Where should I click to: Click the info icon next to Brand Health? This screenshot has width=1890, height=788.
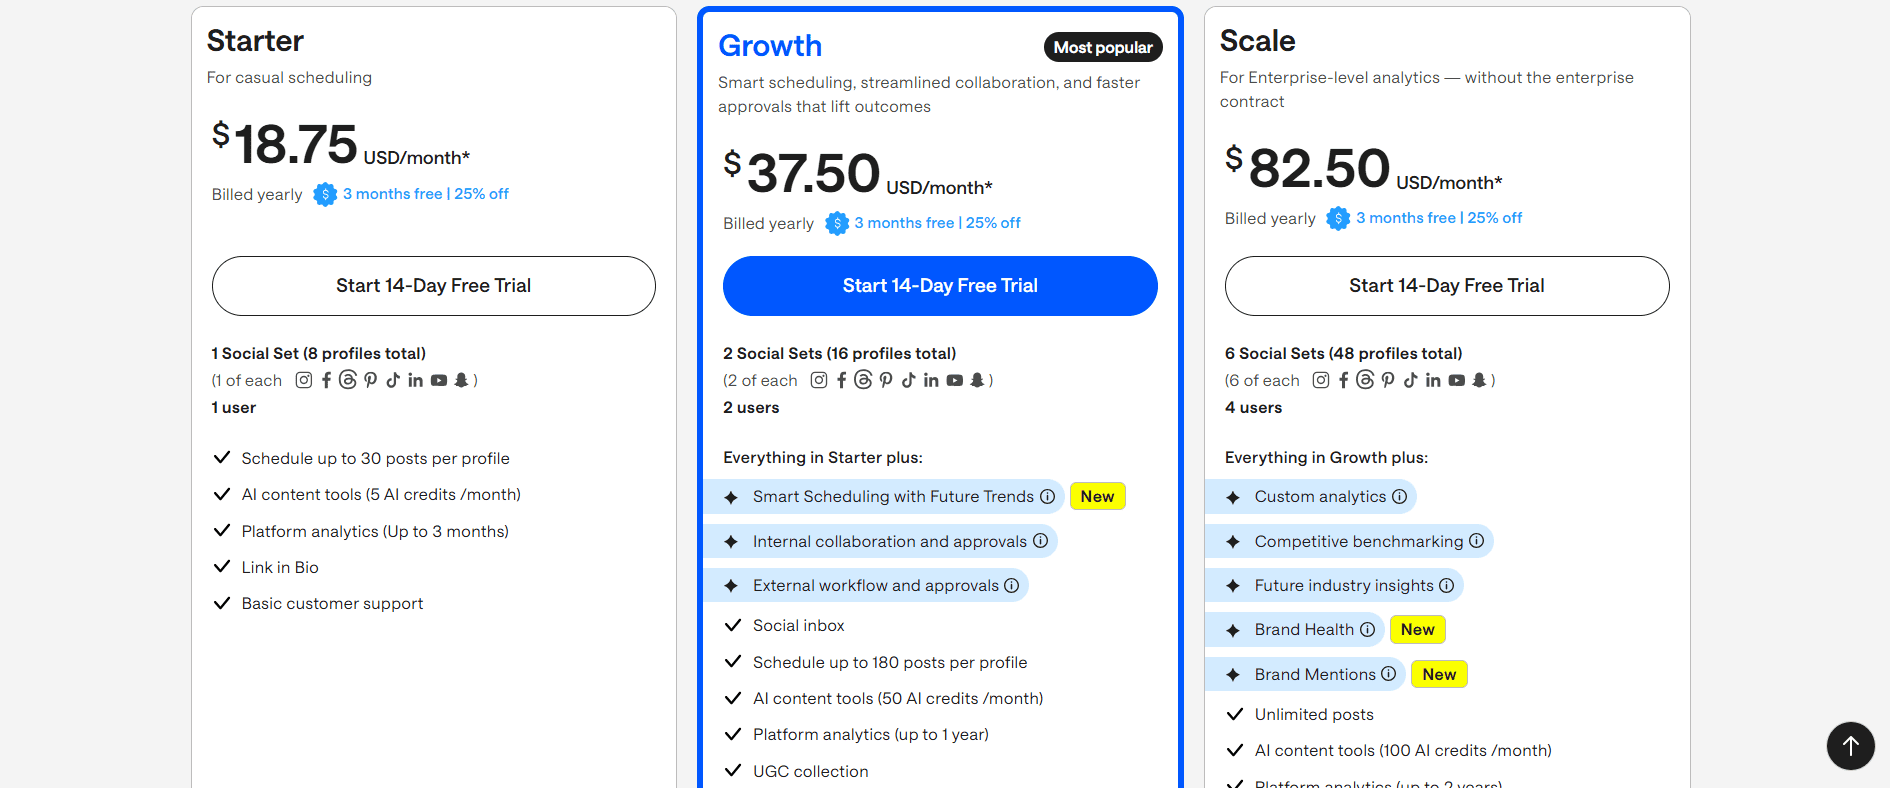[1369, 629]
